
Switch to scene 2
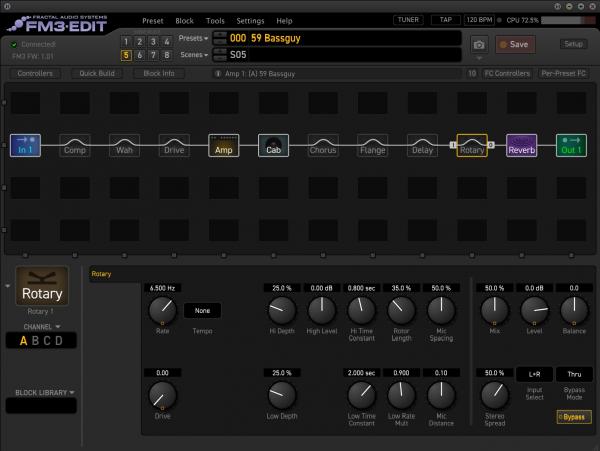(x=140, y=41)
